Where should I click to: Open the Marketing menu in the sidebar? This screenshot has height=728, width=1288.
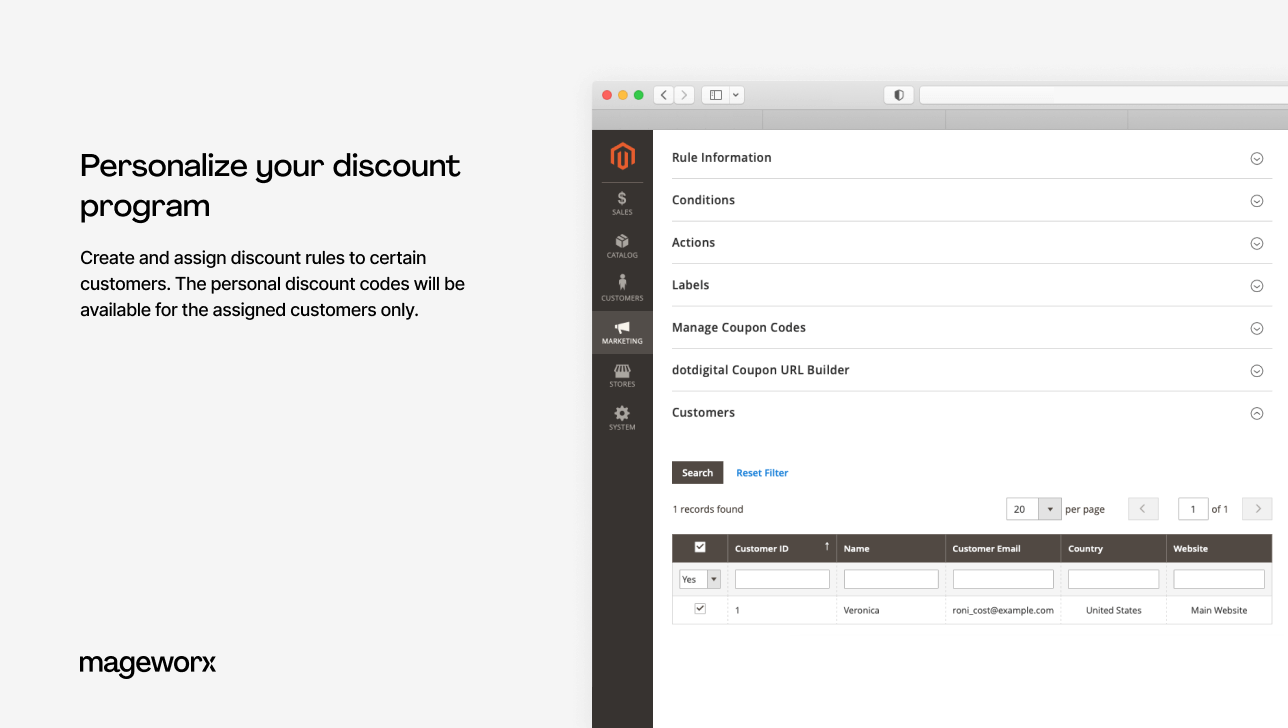point(622,332)
